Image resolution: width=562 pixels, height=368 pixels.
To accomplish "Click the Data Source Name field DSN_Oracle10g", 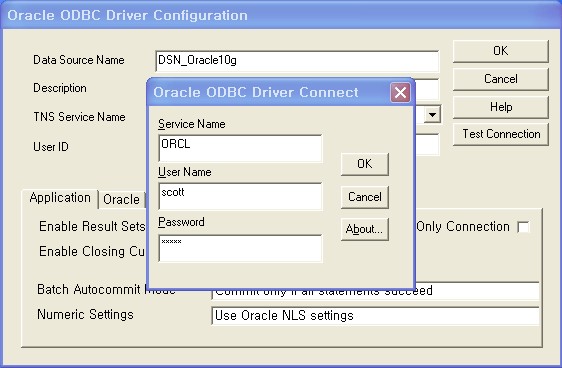I will (297, 61).
